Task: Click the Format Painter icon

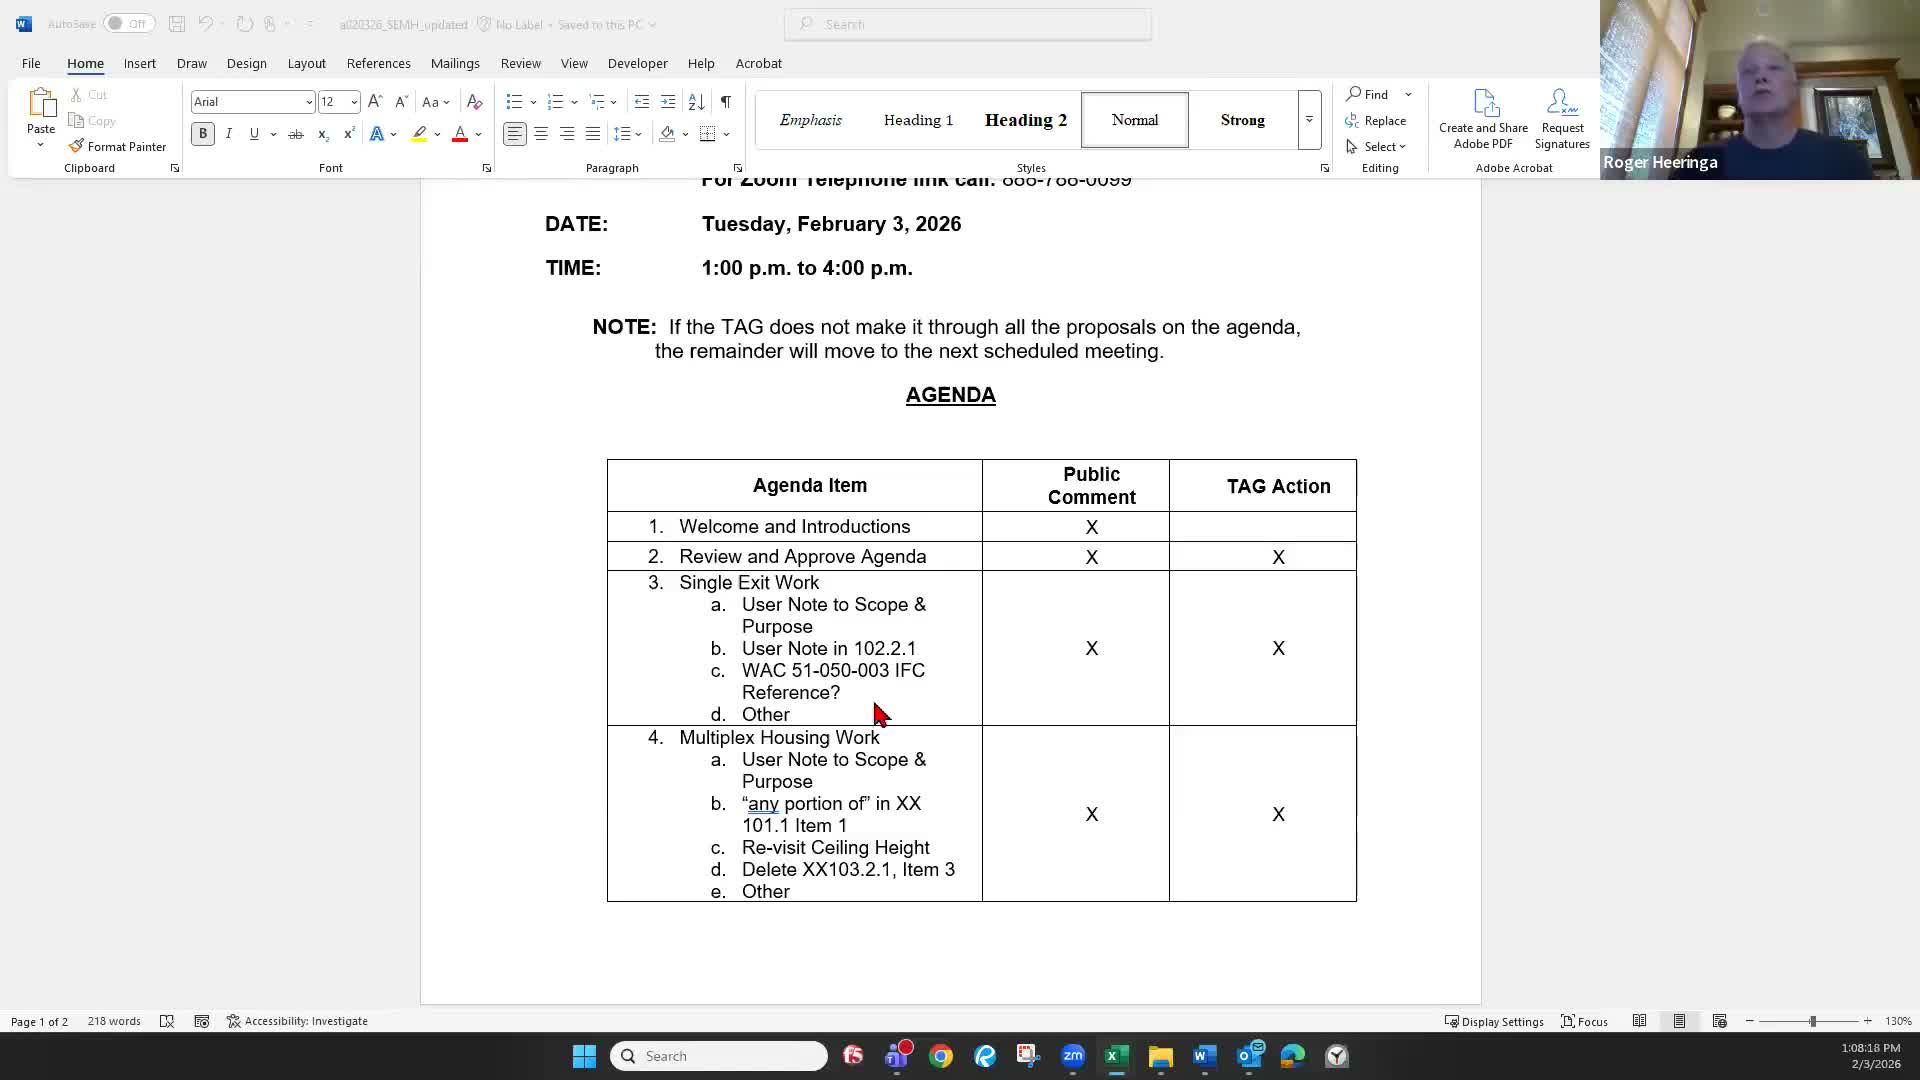Action: 77,146
